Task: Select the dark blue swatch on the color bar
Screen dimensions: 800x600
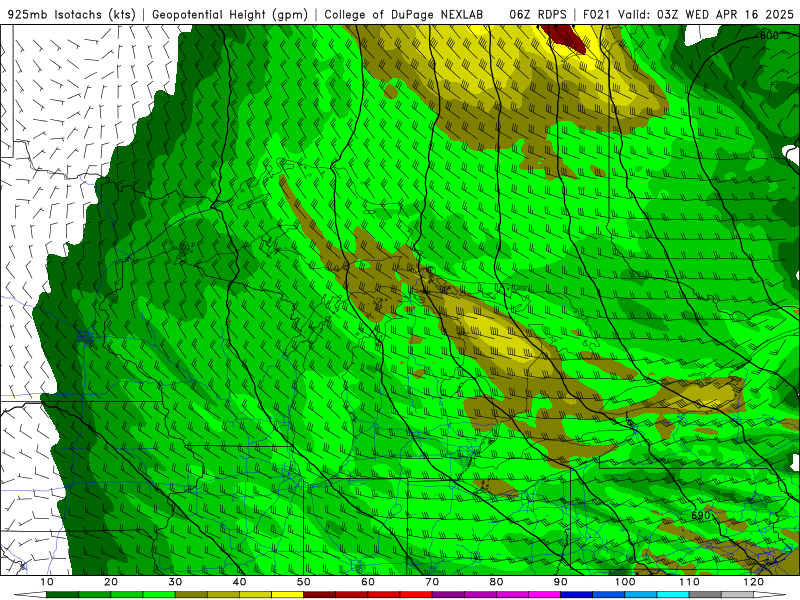Action: (x=577, y=594)
